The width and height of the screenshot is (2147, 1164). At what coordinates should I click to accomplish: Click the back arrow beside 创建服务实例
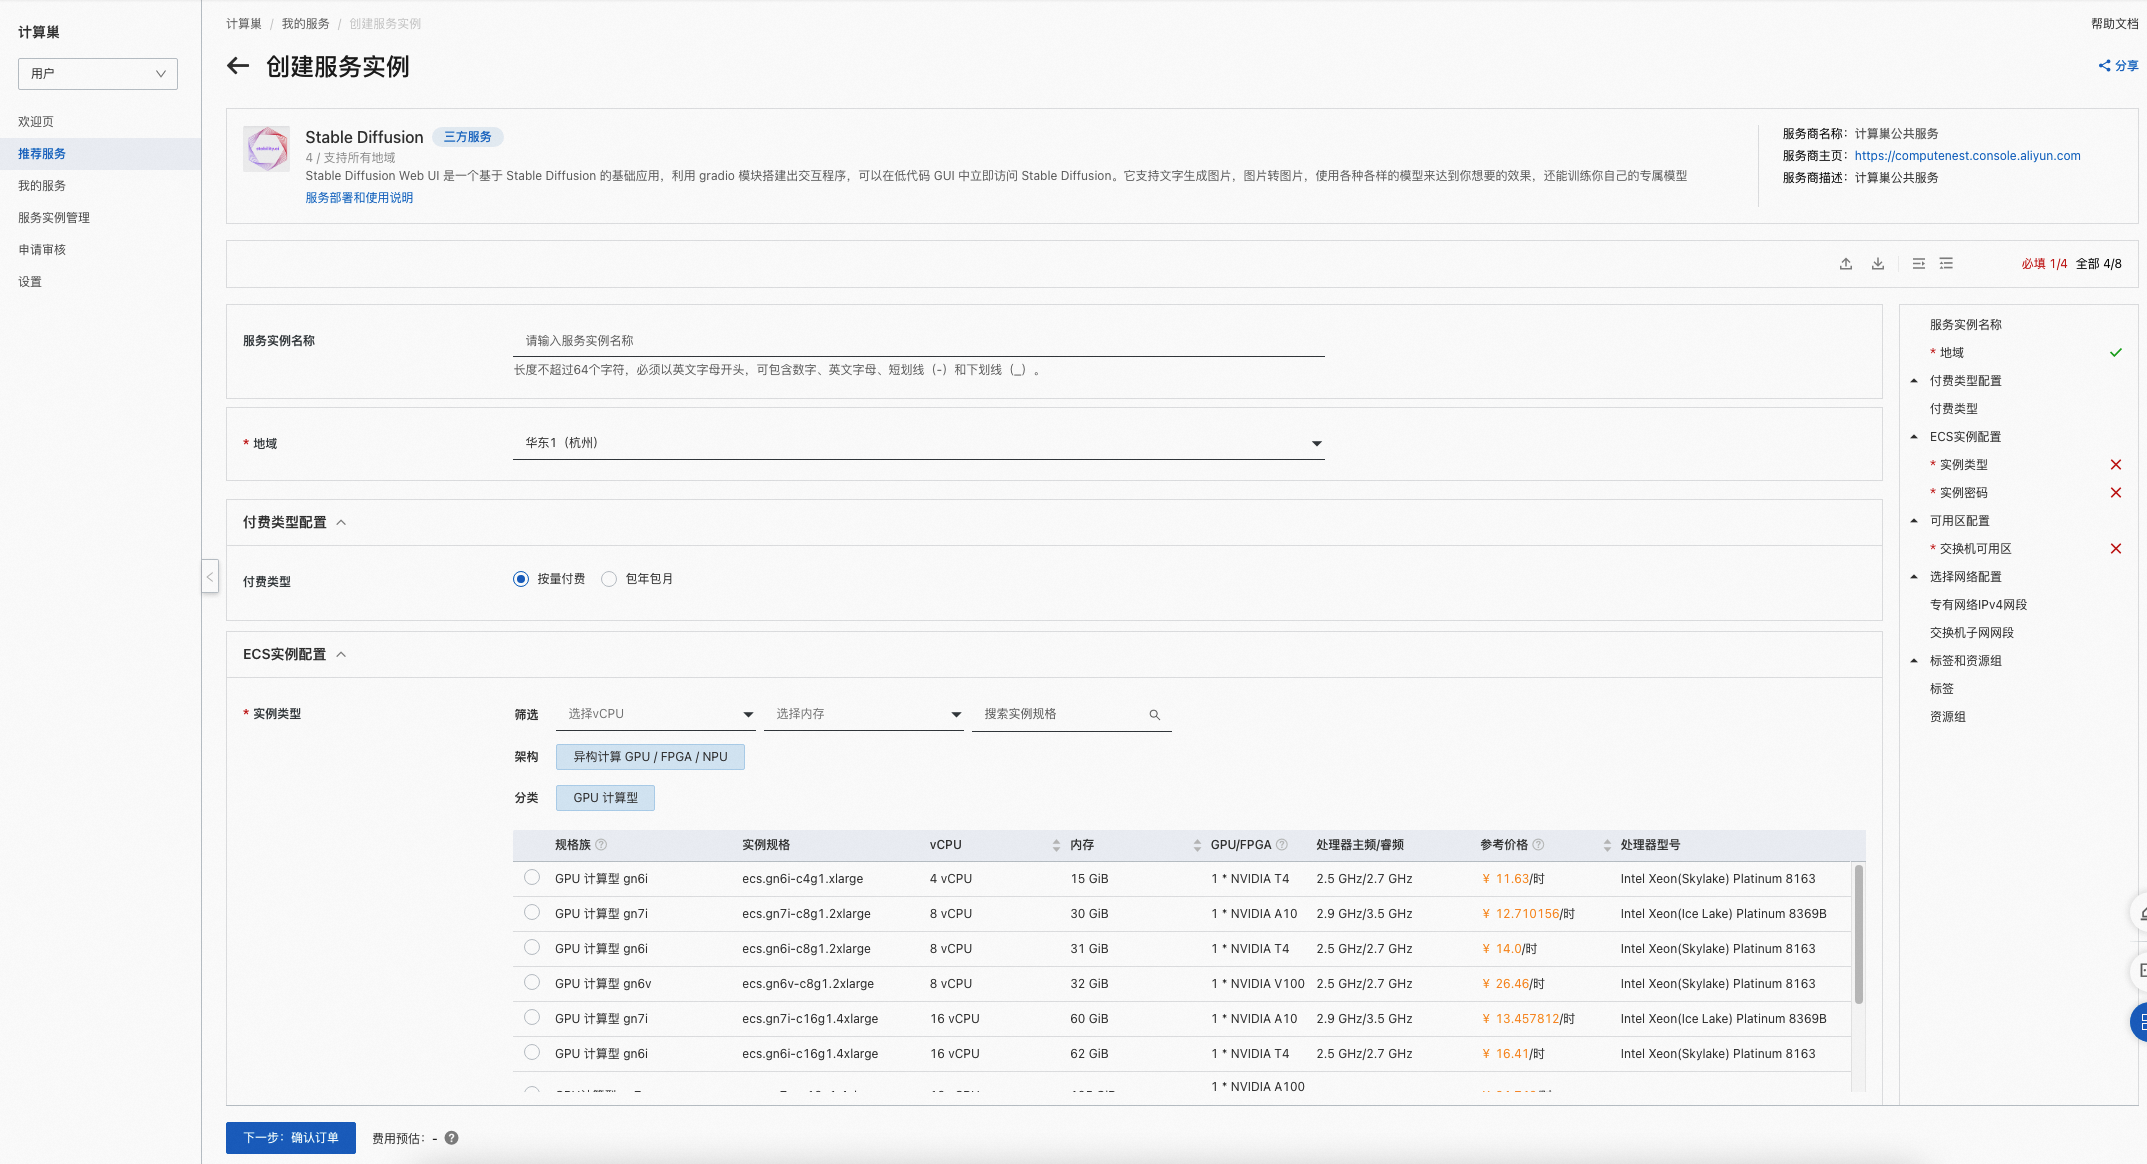pos(237,66)
